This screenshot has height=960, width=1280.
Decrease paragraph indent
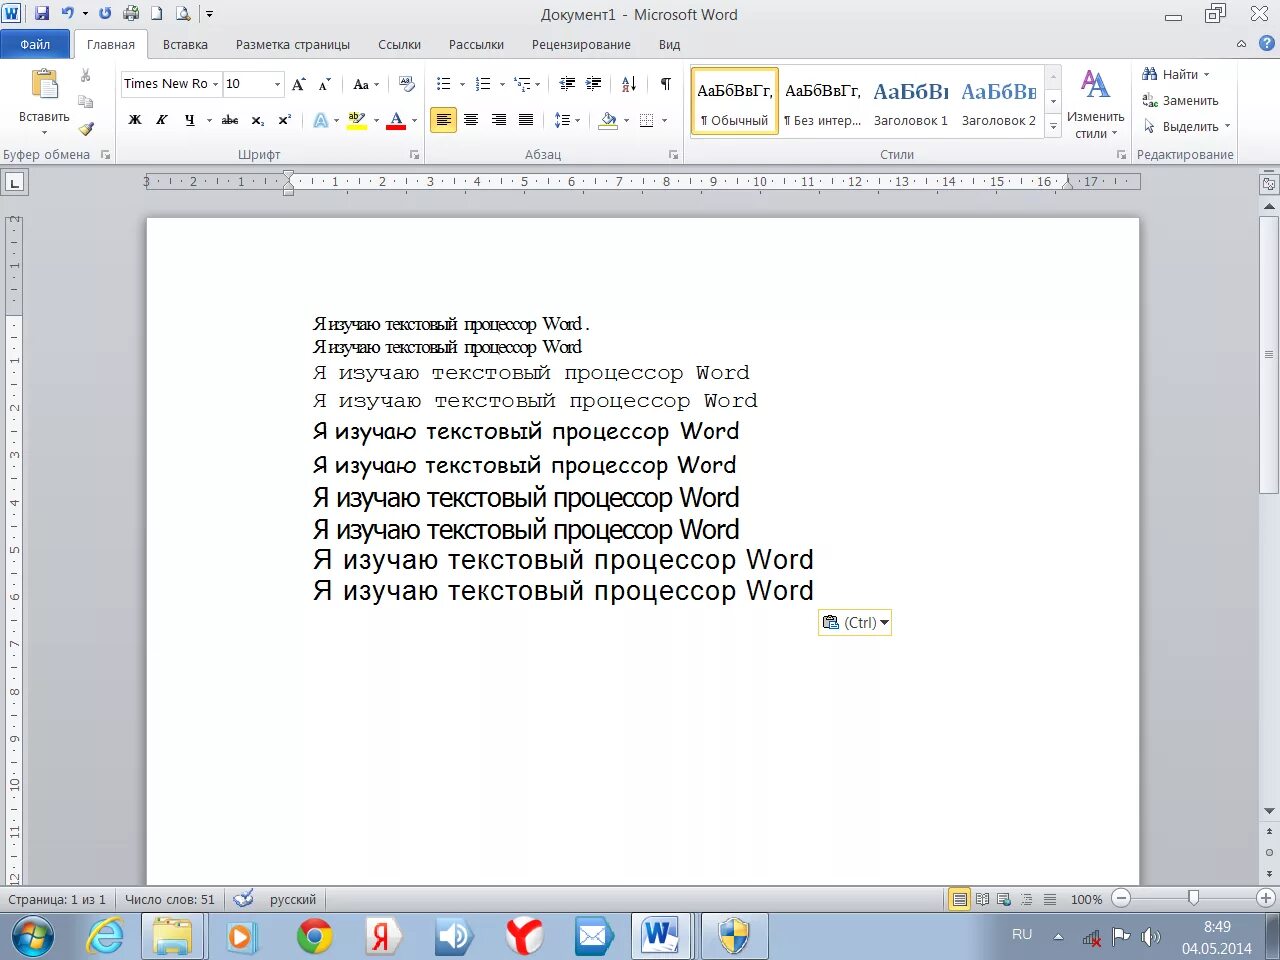point(567,84)
